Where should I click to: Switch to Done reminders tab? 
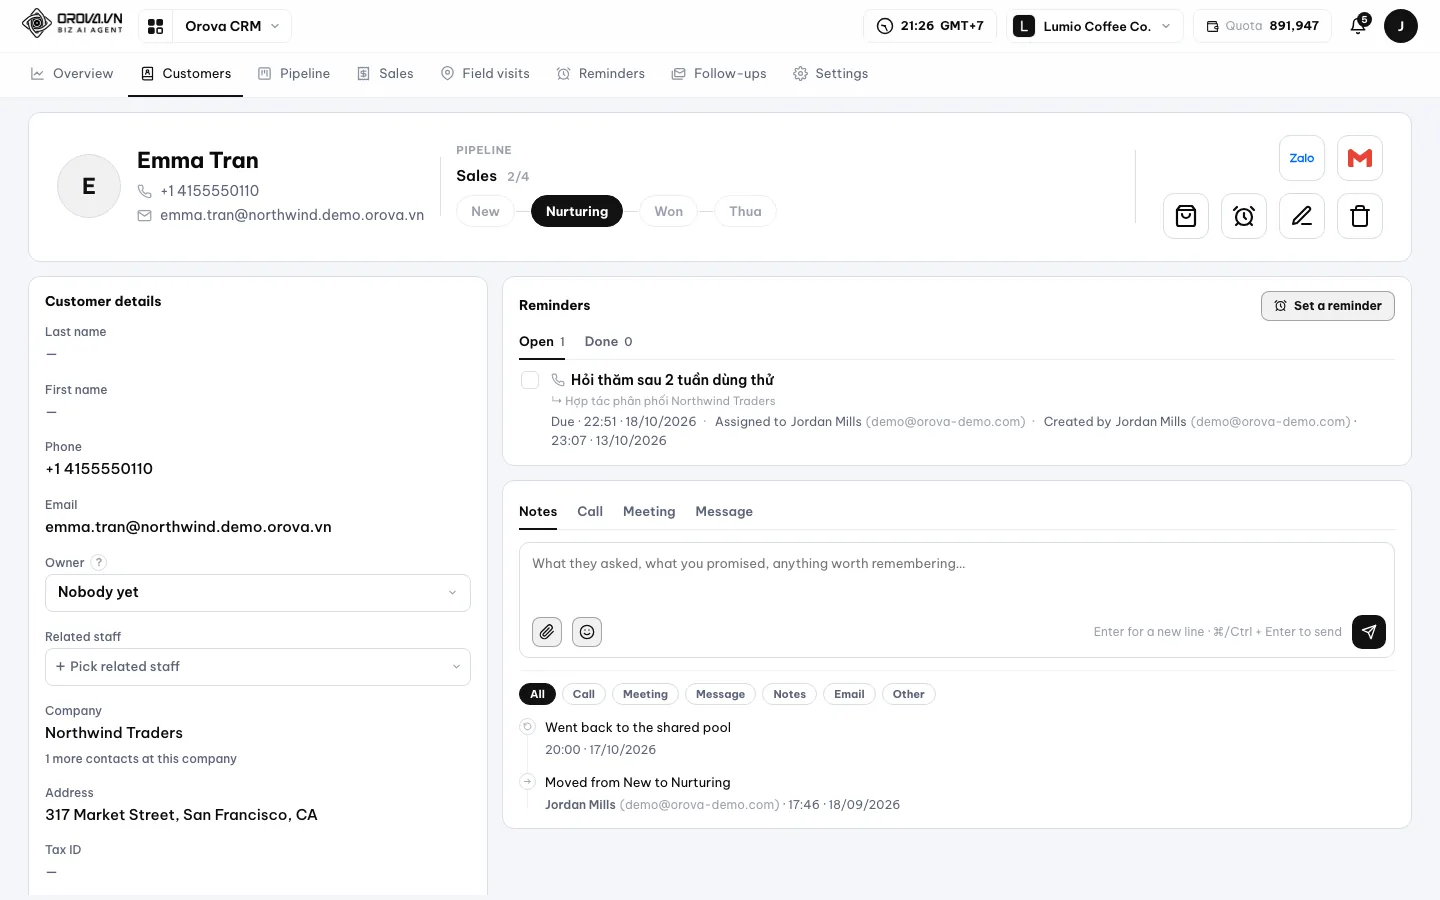tap(608, 342)
